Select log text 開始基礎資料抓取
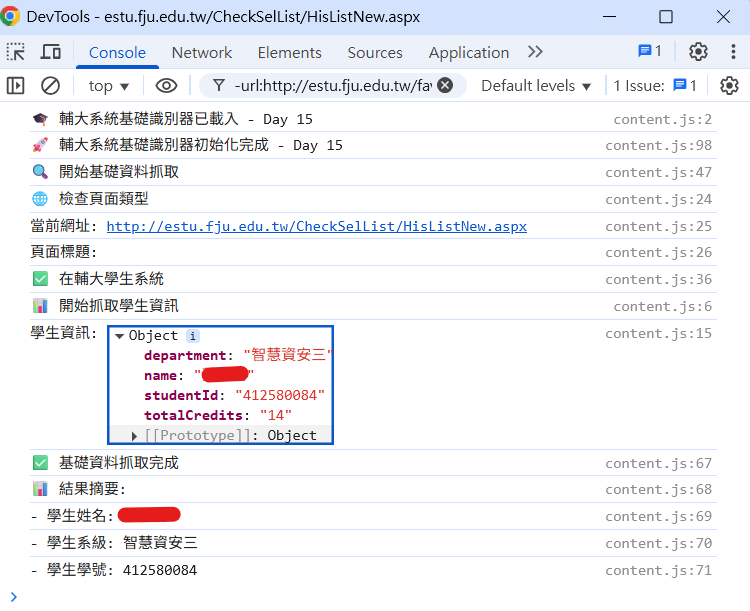The image size is (750, 611). pyautogui.click(x=119, y=172)
